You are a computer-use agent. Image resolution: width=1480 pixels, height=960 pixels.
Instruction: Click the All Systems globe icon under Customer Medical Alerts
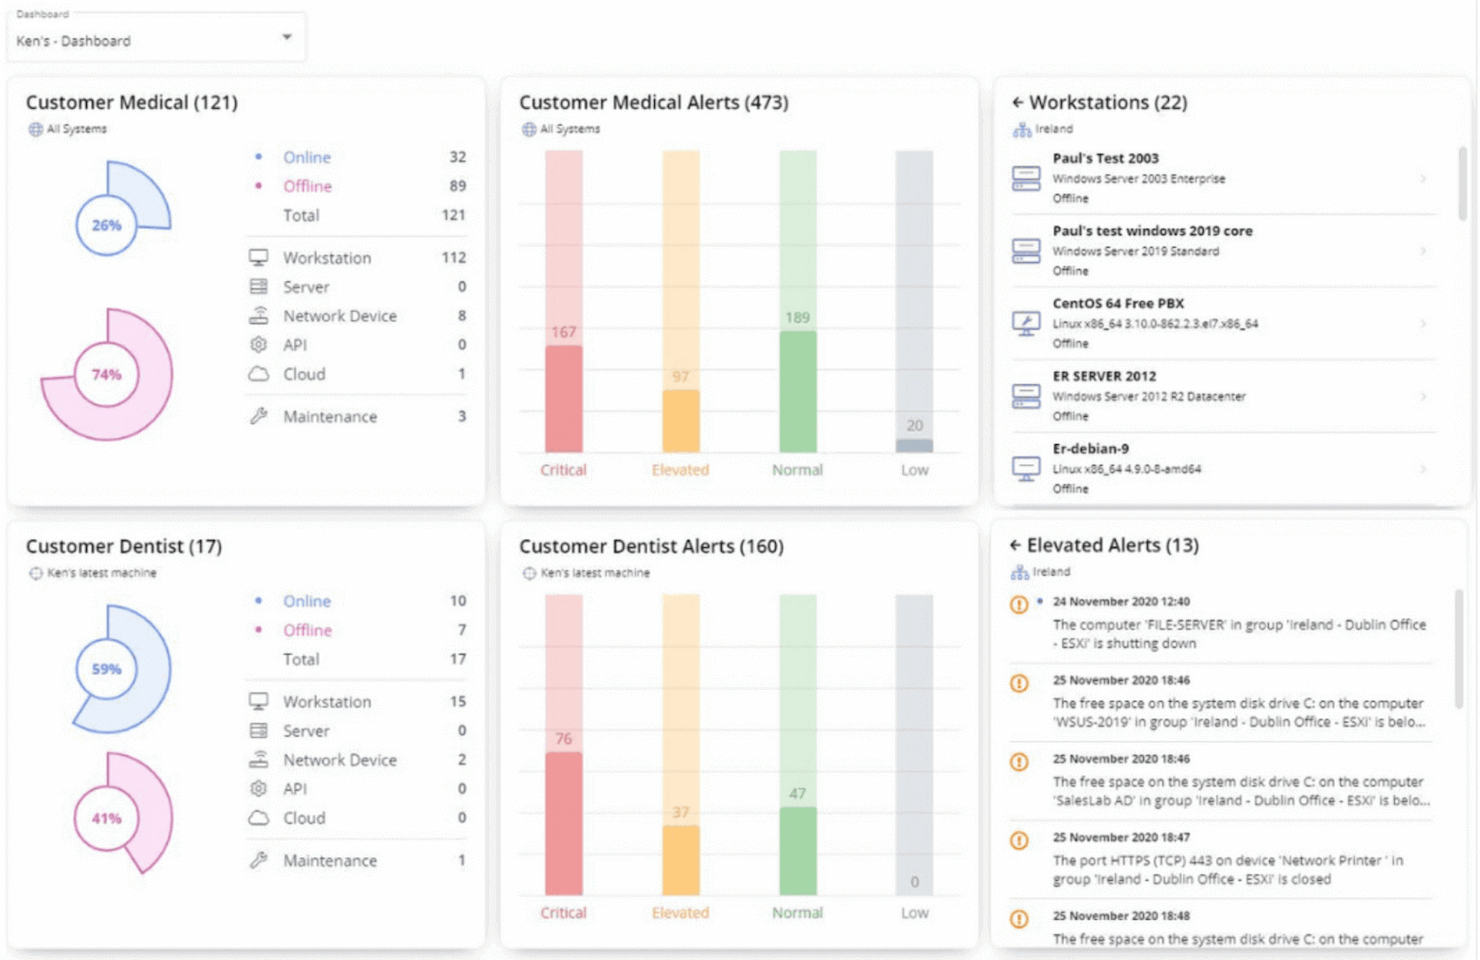click(528, 128)
